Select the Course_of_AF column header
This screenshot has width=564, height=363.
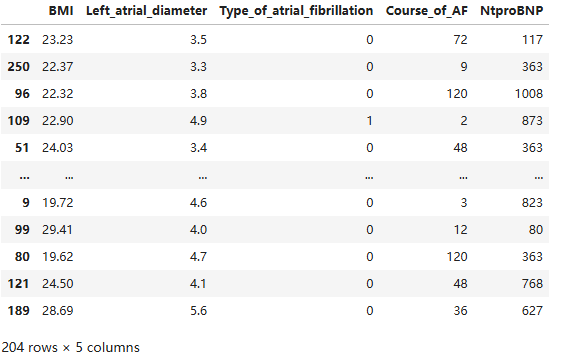tap(427, 10)
